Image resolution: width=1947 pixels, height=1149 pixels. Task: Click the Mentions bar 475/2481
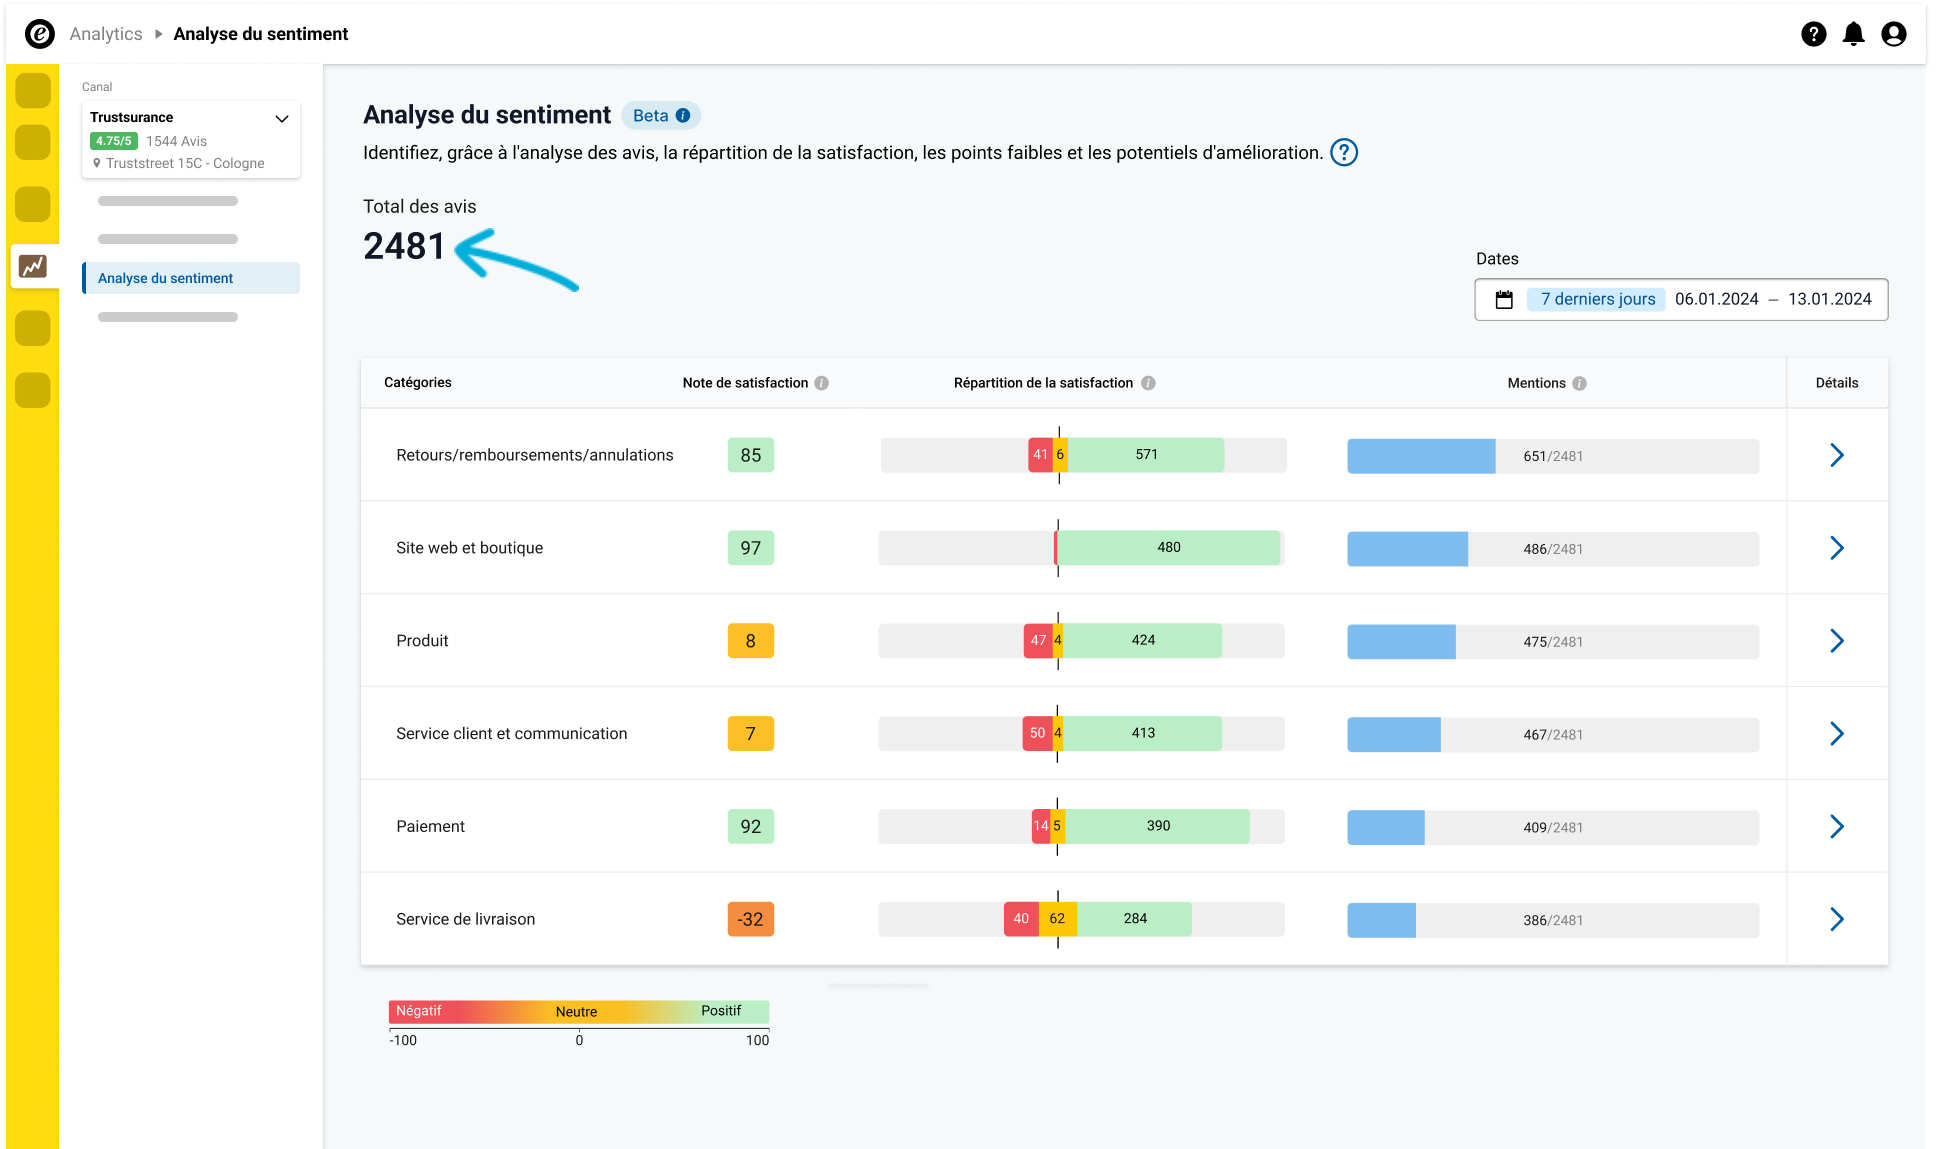(1553, 642)
